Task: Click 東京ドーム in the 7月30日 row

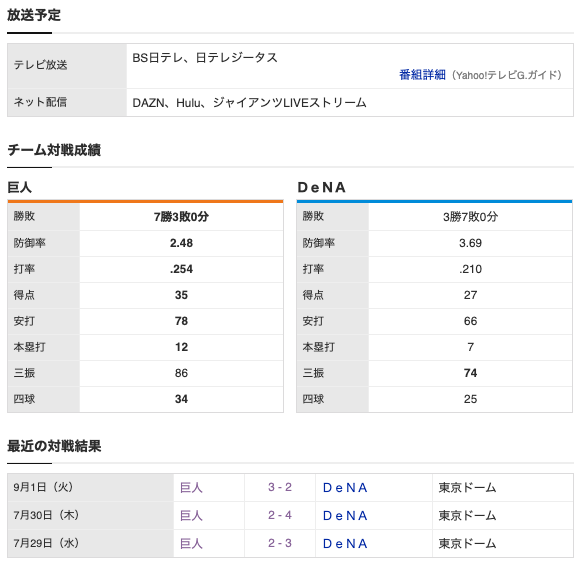Action: [467, 515]
